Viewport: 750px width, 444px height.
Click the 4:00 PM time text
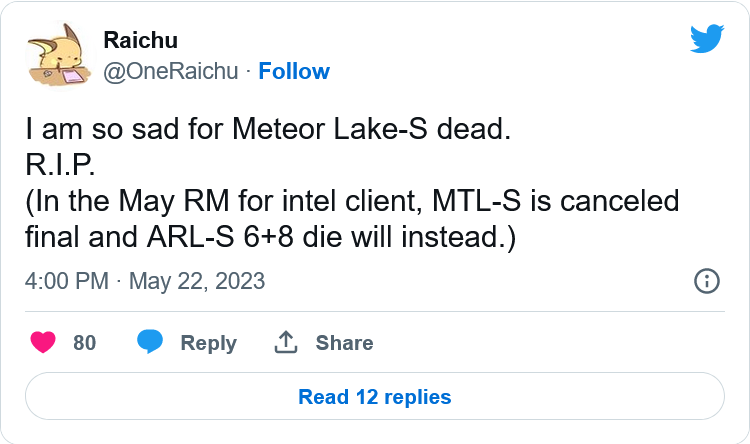click(x=66, y=281)
